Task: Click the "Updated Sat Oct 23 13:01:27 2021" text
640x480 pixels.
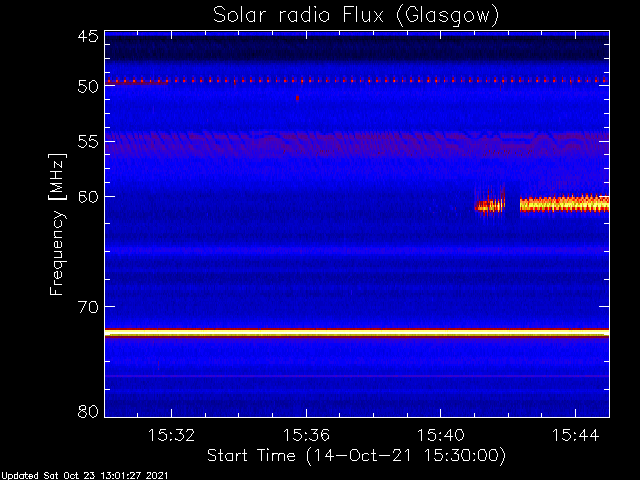Action: click(x=84, y=476)
